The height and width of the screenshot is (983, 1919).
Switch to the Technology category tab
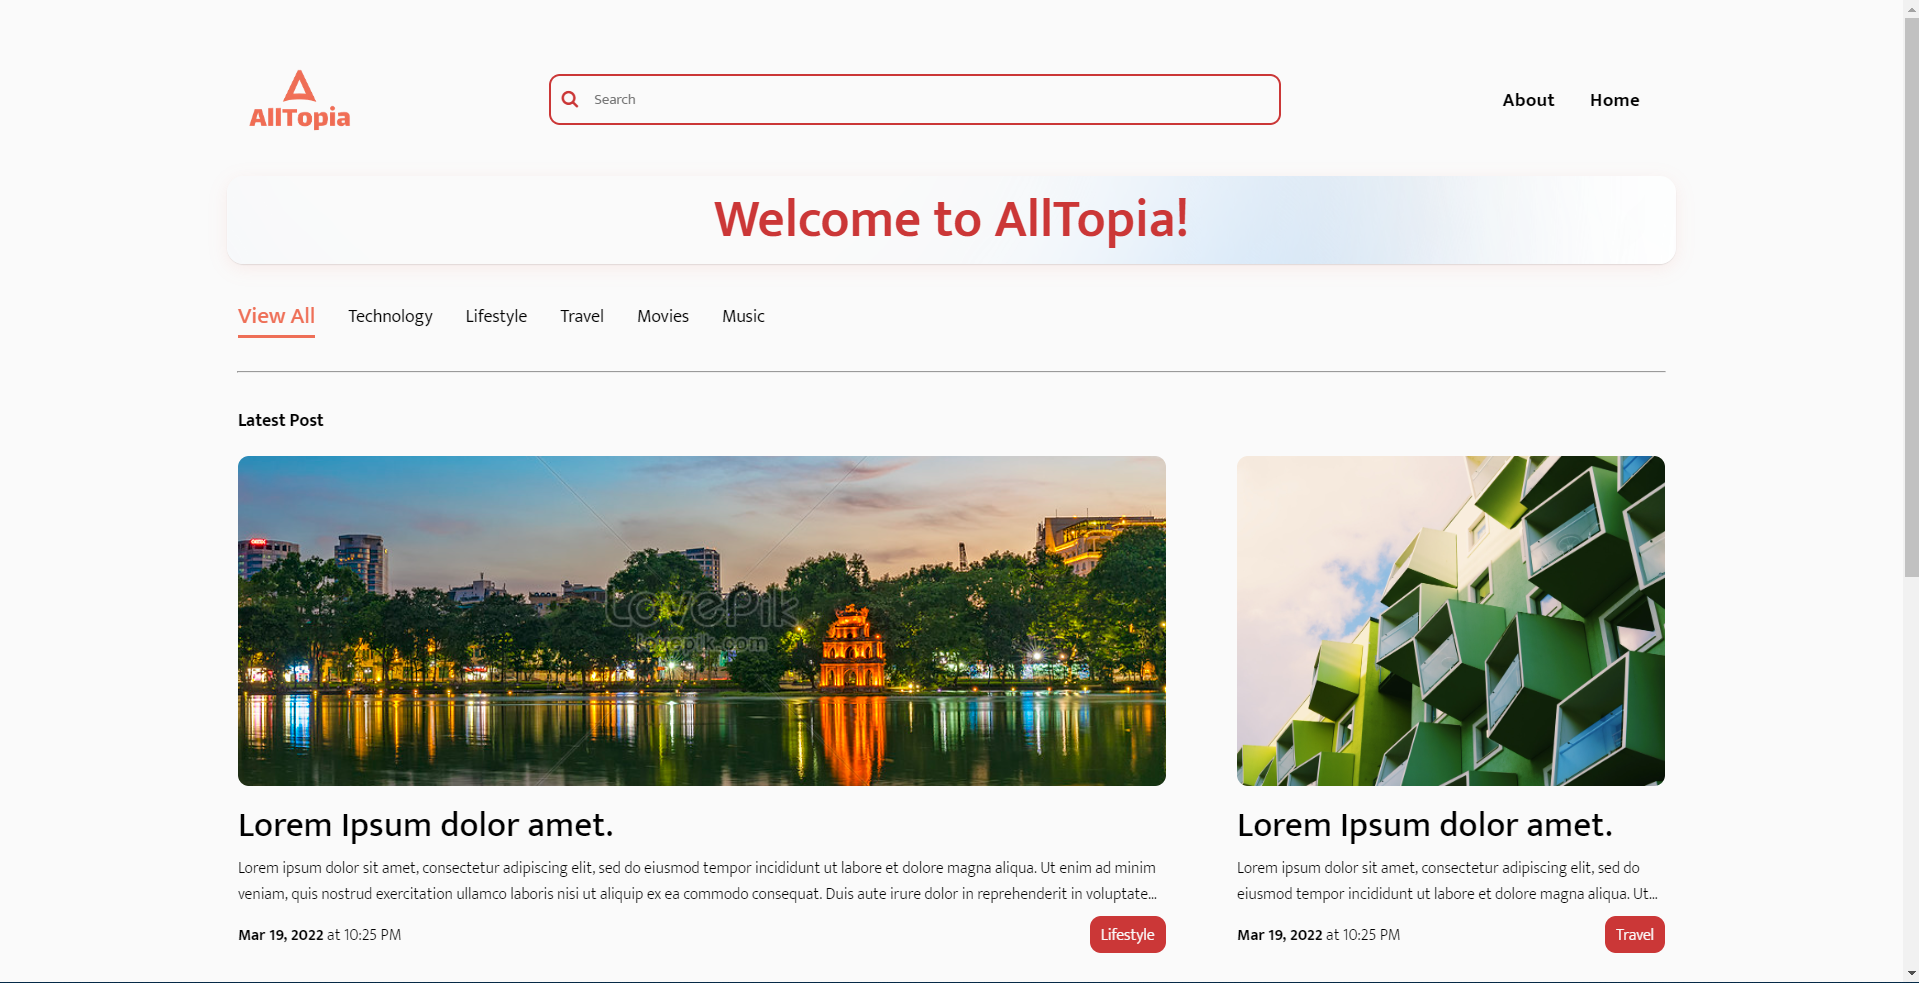(390, 316)
